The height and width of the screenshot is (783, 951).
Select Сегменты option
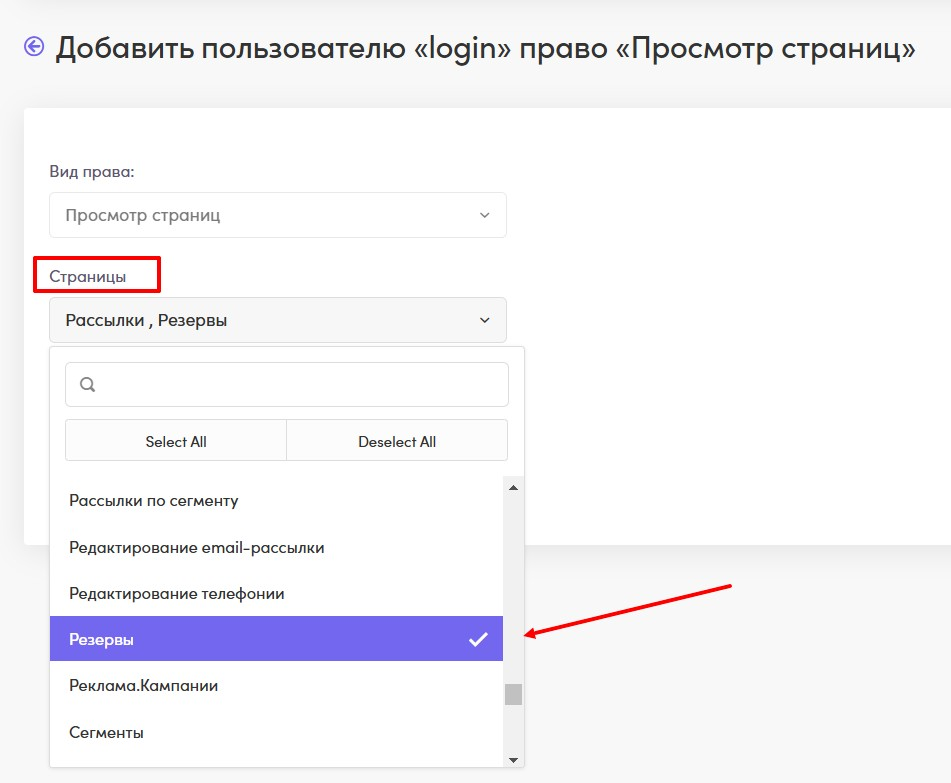click(x=277, y=733)
